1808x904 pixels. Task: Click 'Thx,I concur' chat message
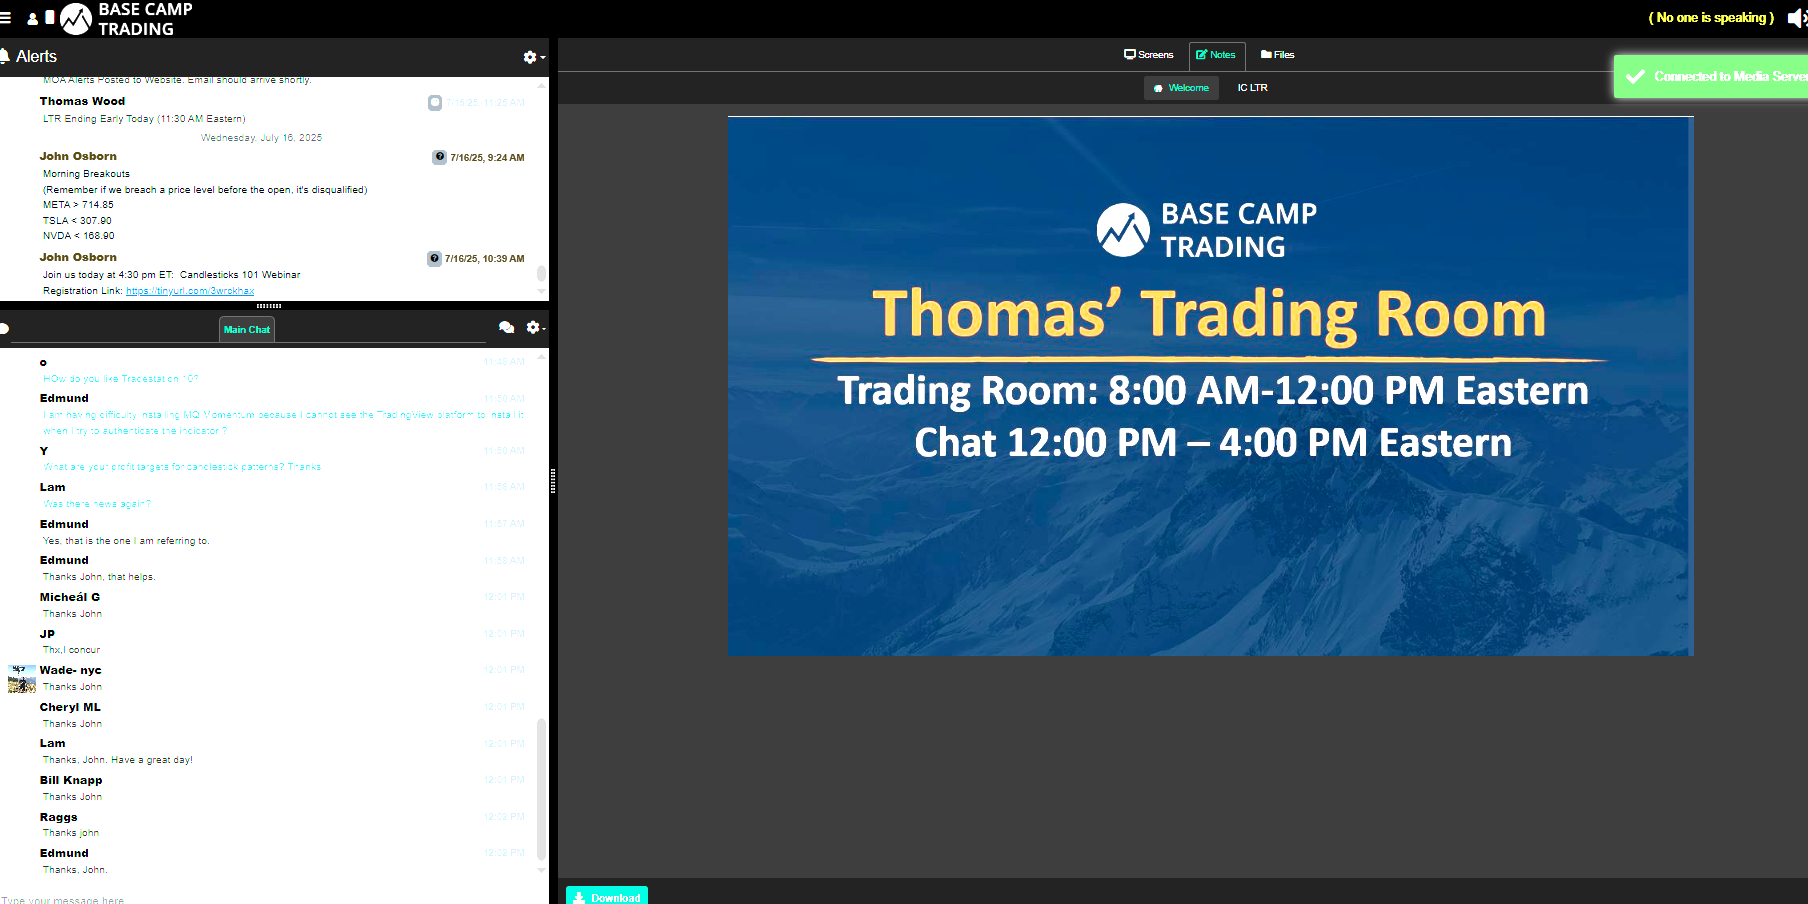pos(71,650)
